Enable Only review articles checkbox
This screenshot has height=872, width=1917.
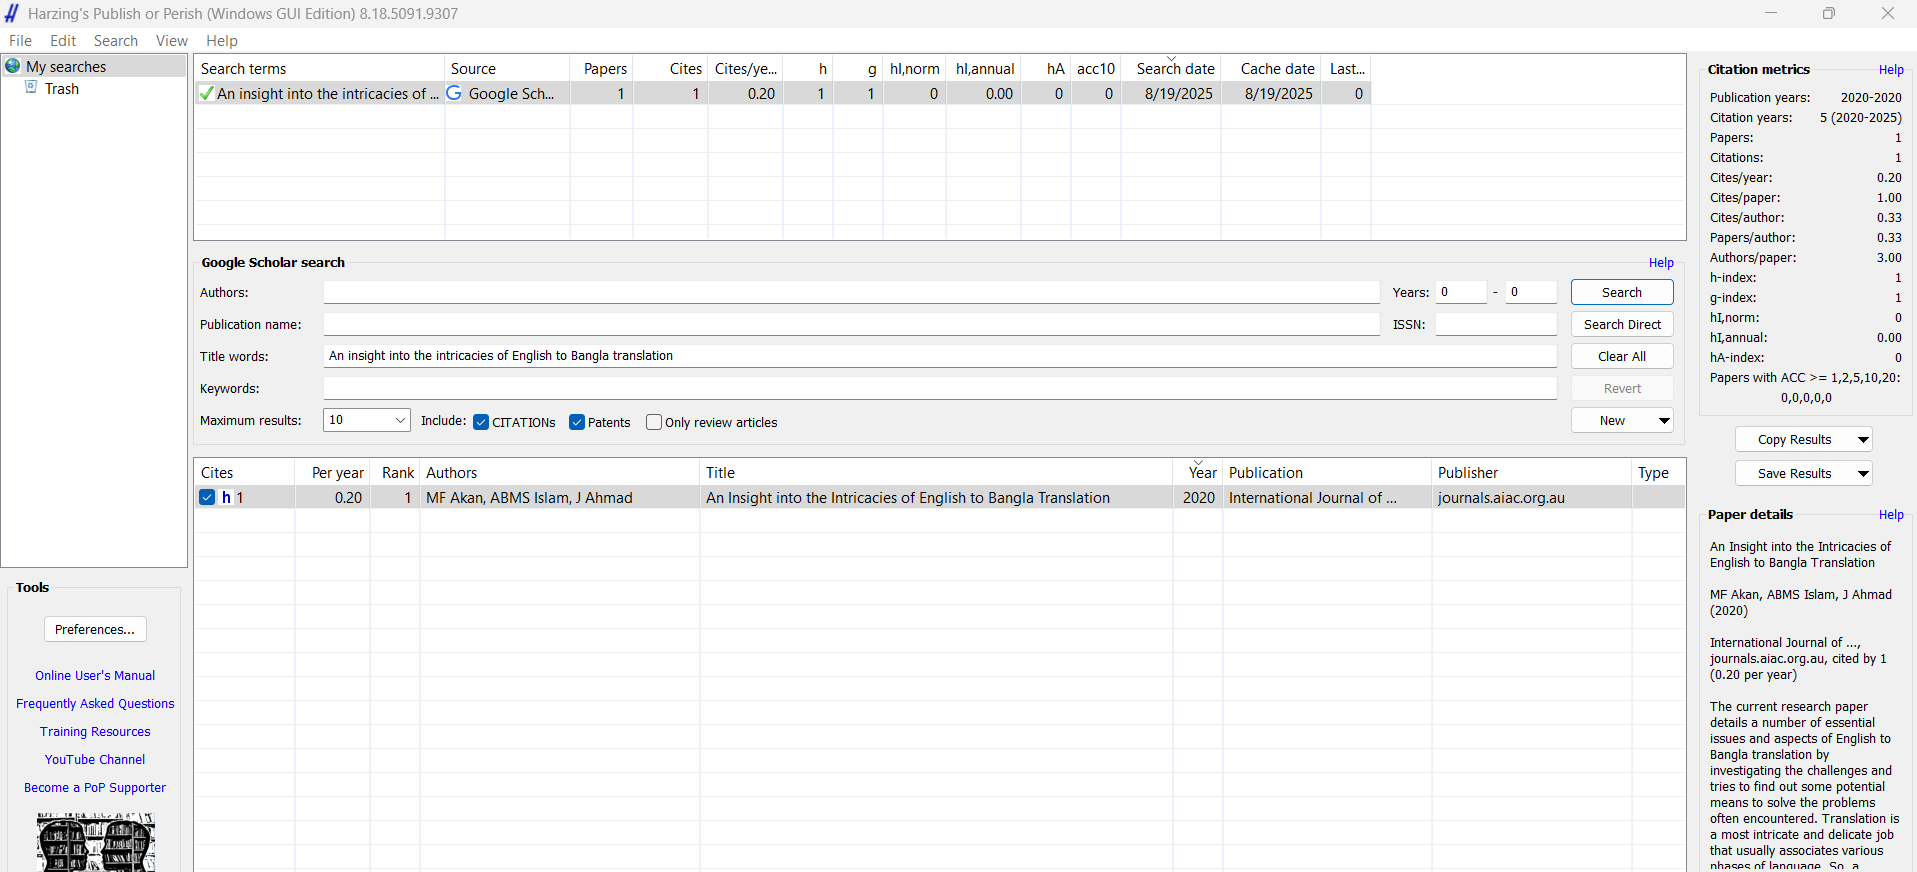pos(654,422)
